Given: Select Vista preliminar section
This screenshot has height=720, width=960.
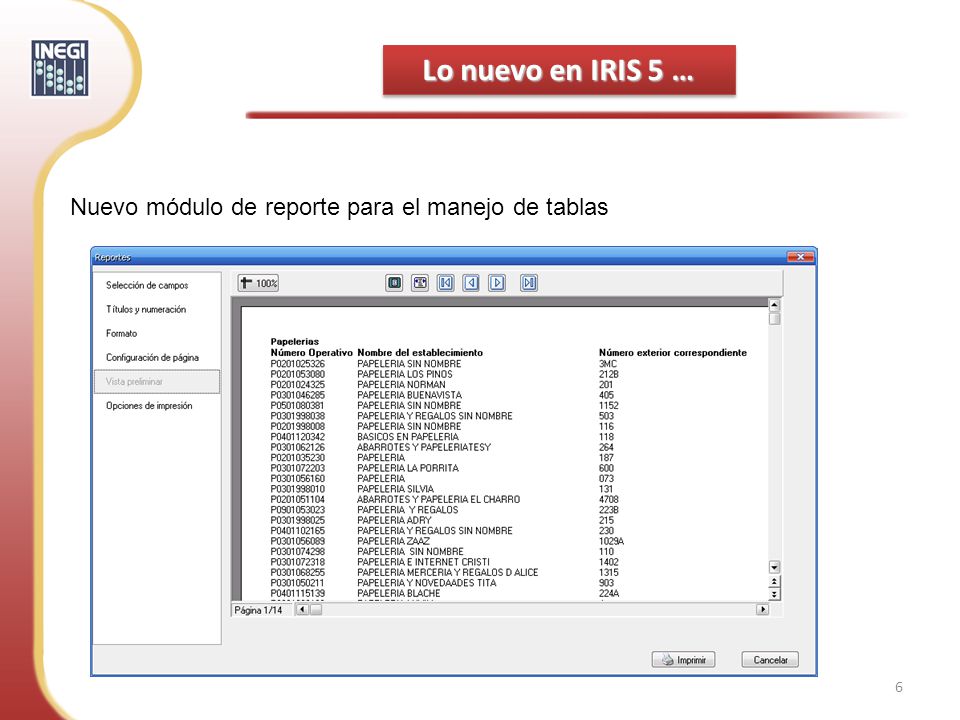Looking at the screenshot, I should [157, 381].
